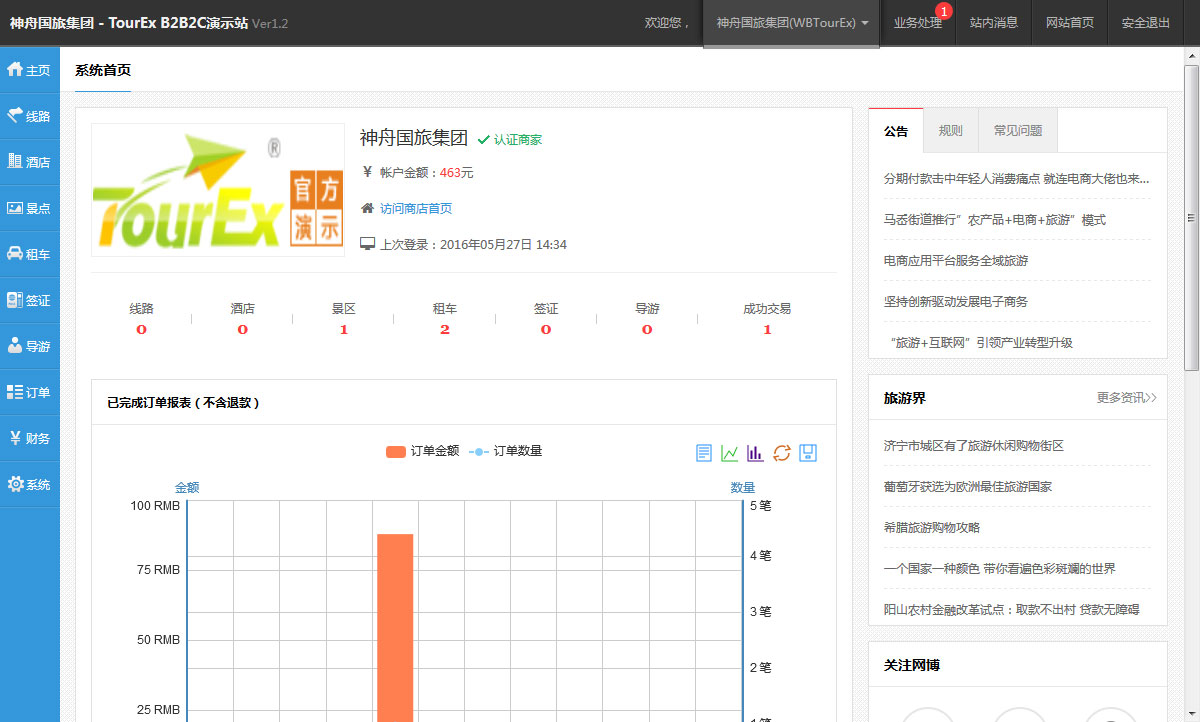Click the 463元 account balance
1200x722 pixels.
click(456, 172)
